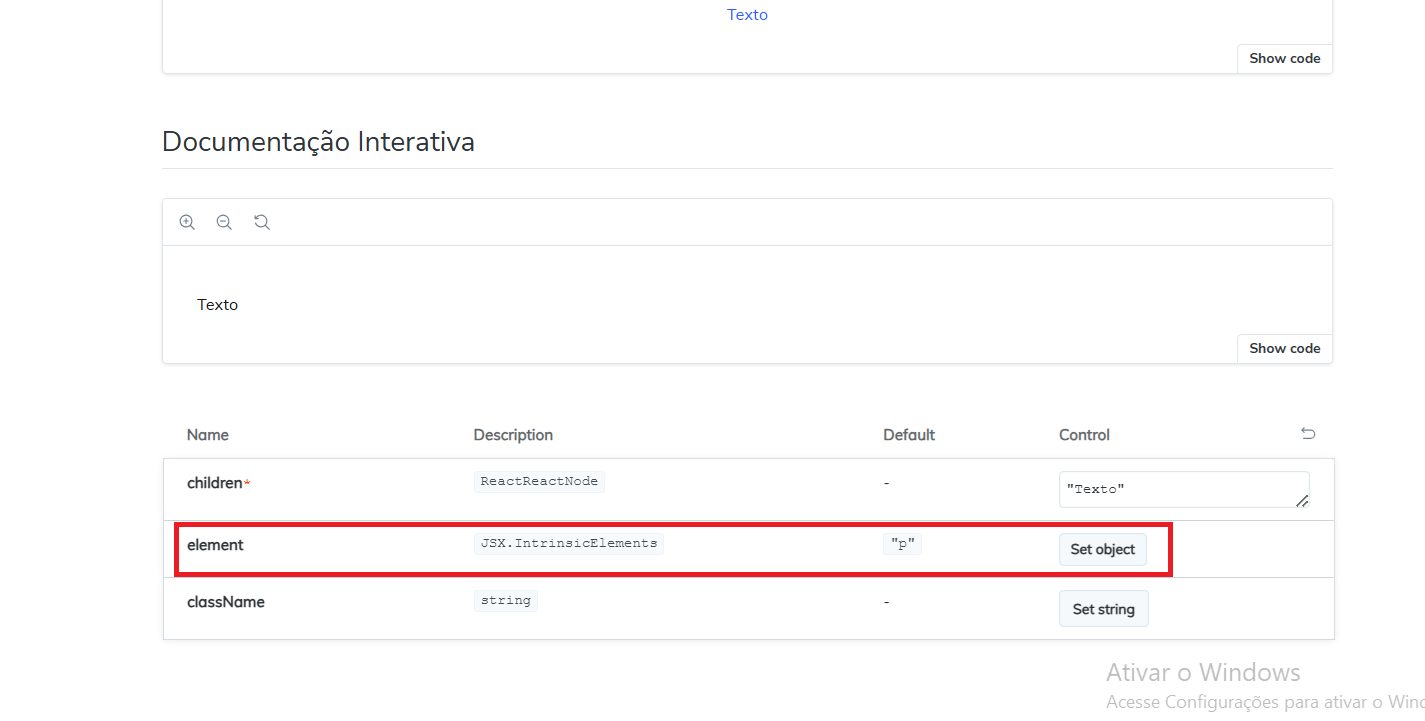Edit the children control text field

click(1184, 490)
